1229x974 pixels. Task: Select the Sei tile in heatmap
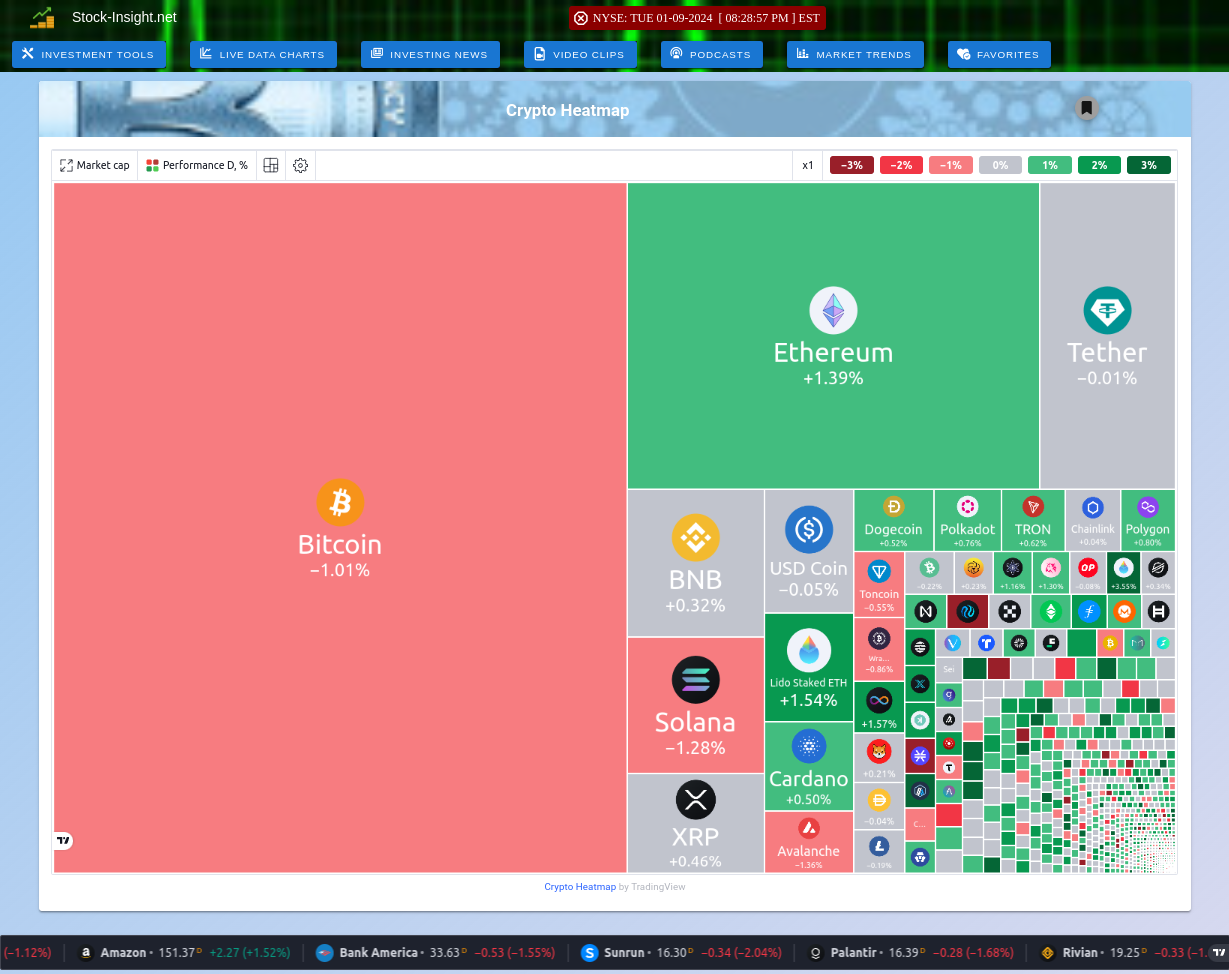(949, 669)
